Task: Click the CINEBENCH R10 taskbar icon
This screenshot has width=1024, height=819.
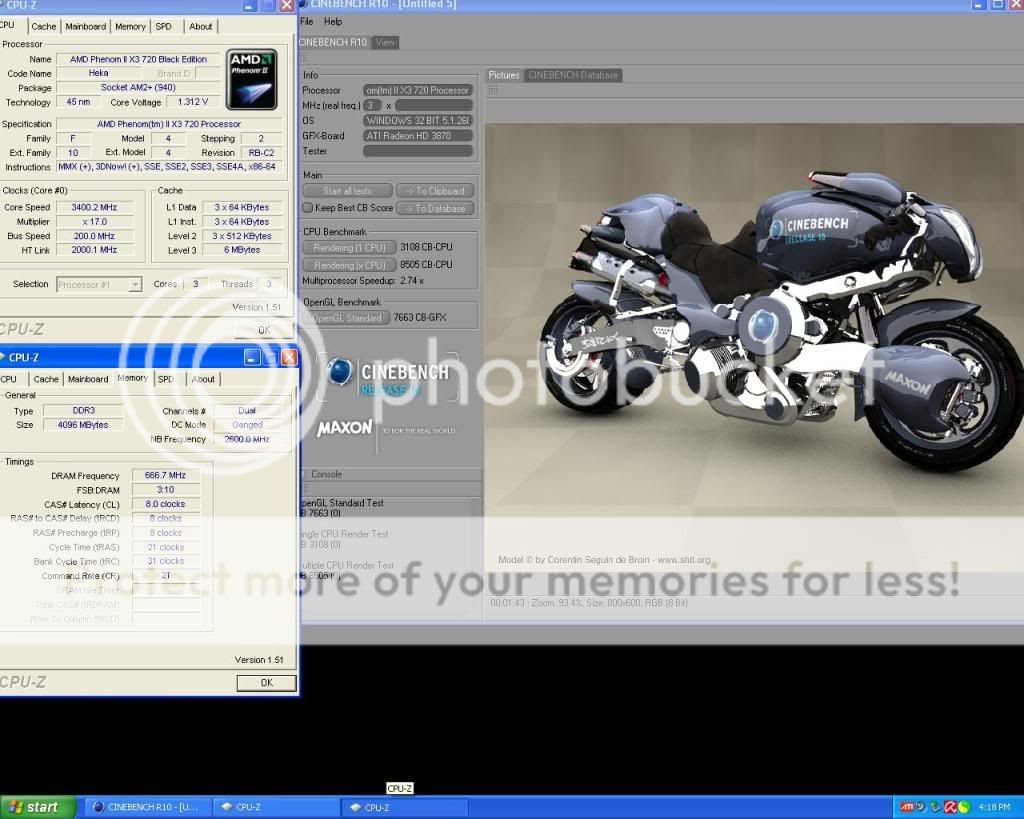Action: point(99,807)
